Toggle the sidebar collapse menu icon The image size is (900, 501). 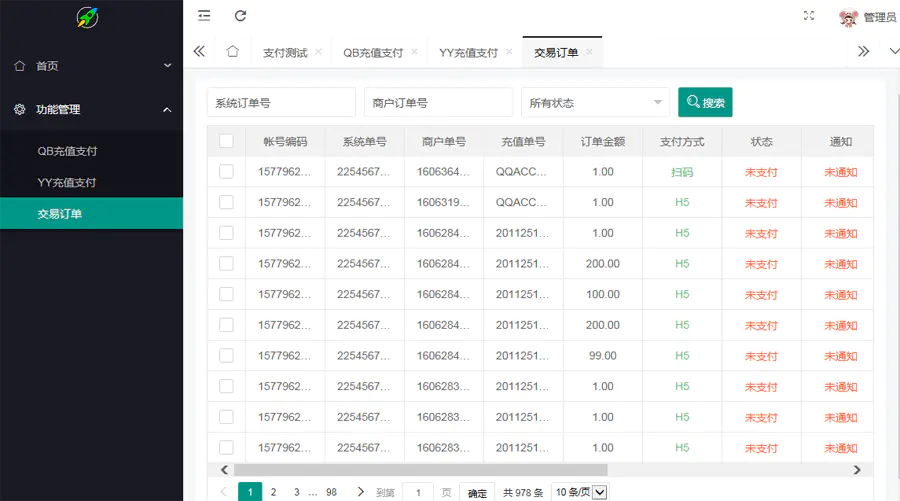204,16
